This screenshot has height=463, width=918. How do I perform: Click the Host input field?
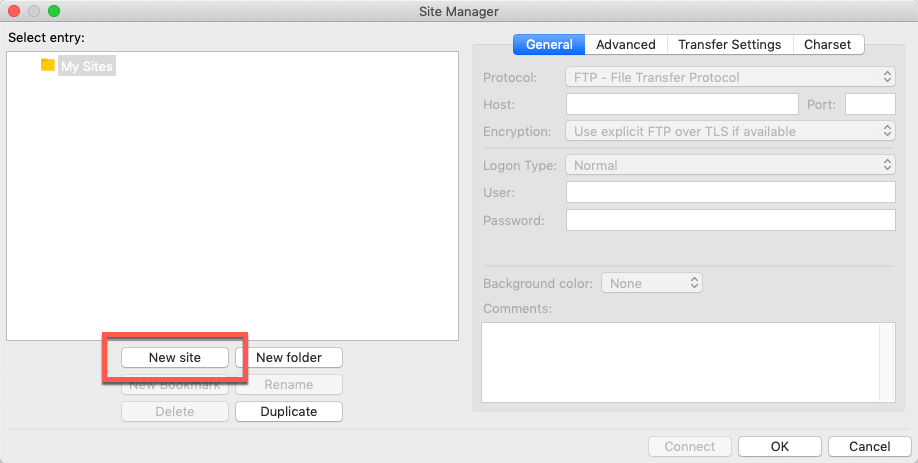pyautogui.click(x=682, y=104)
